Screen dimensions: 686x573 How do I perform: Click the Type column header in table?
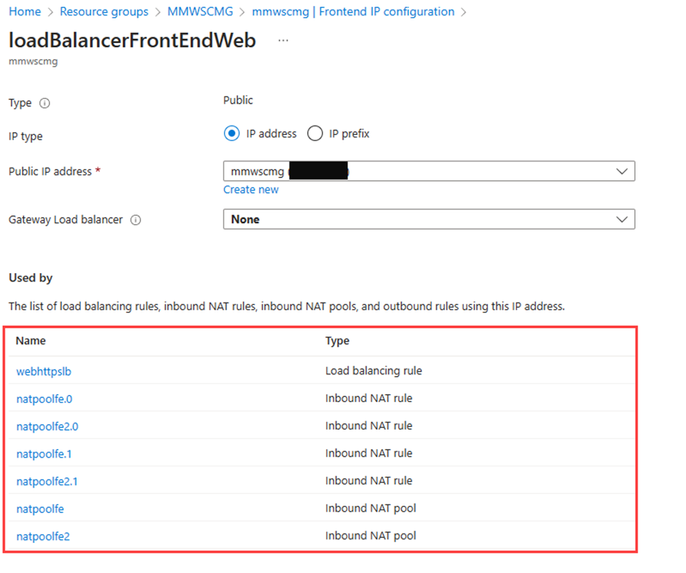coord(337,341)
